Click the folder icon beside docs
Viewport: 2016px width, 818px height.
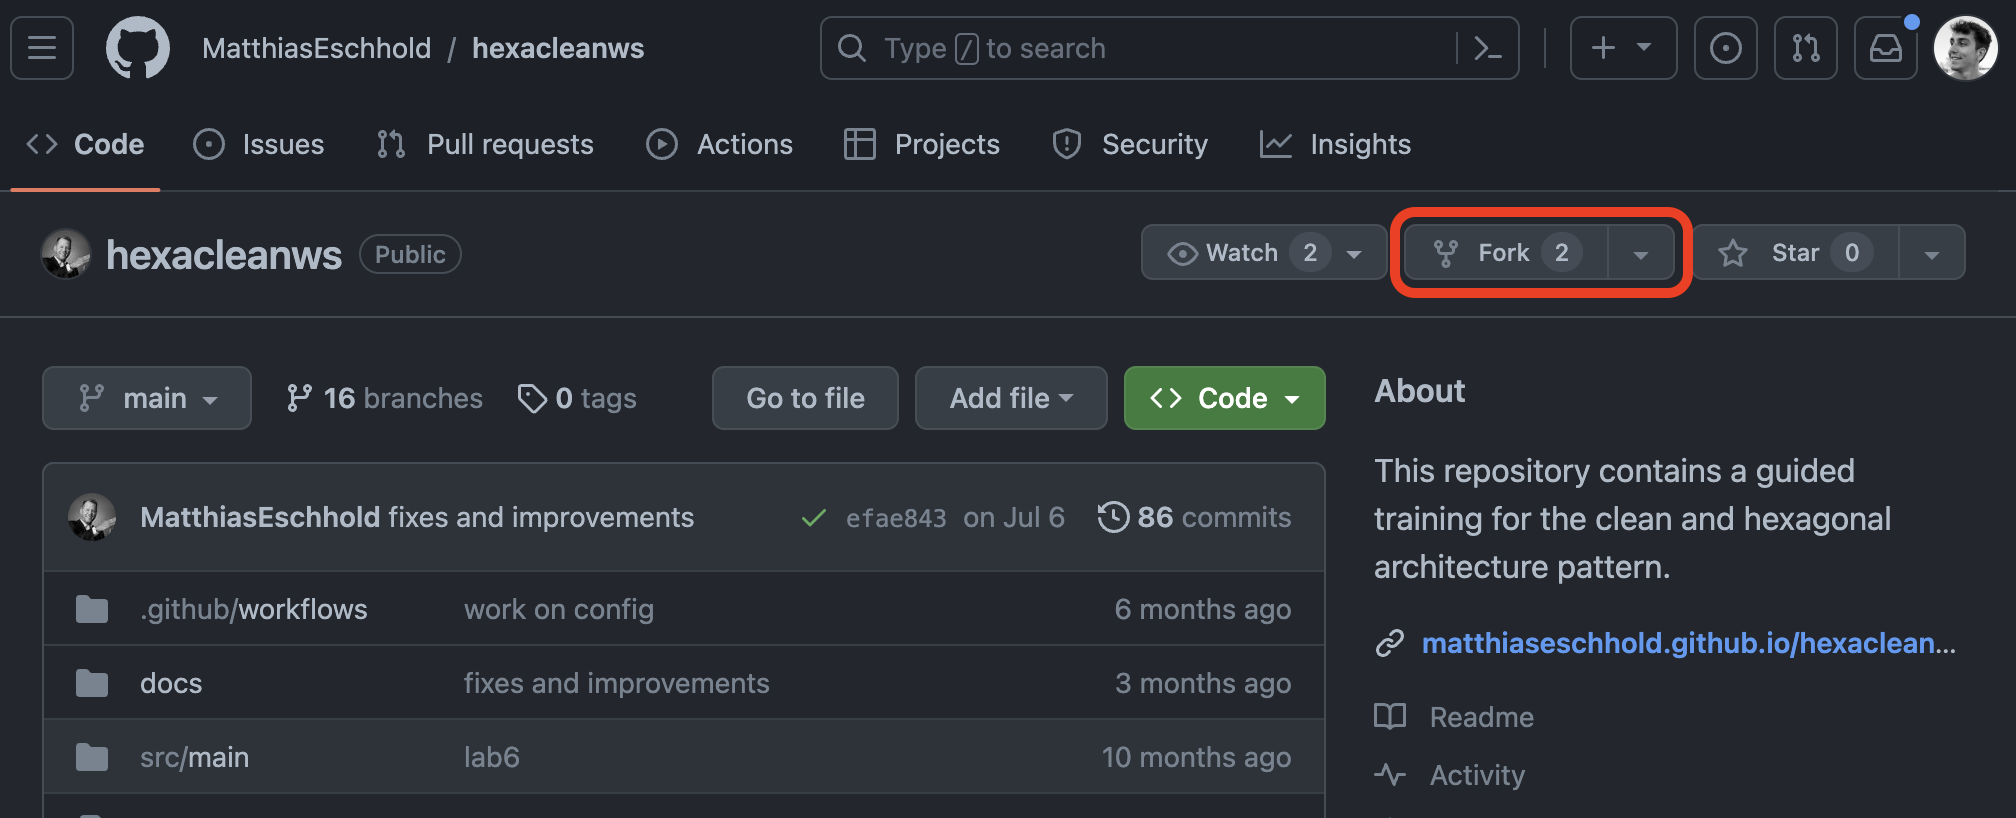tap(92, 683)
